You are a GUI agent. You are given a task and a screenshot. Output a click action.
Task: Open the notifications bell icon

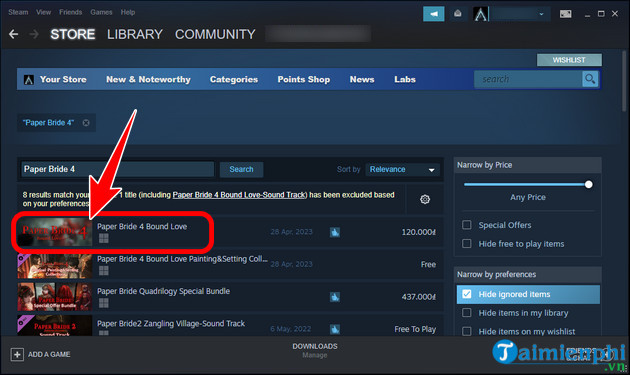458,14
